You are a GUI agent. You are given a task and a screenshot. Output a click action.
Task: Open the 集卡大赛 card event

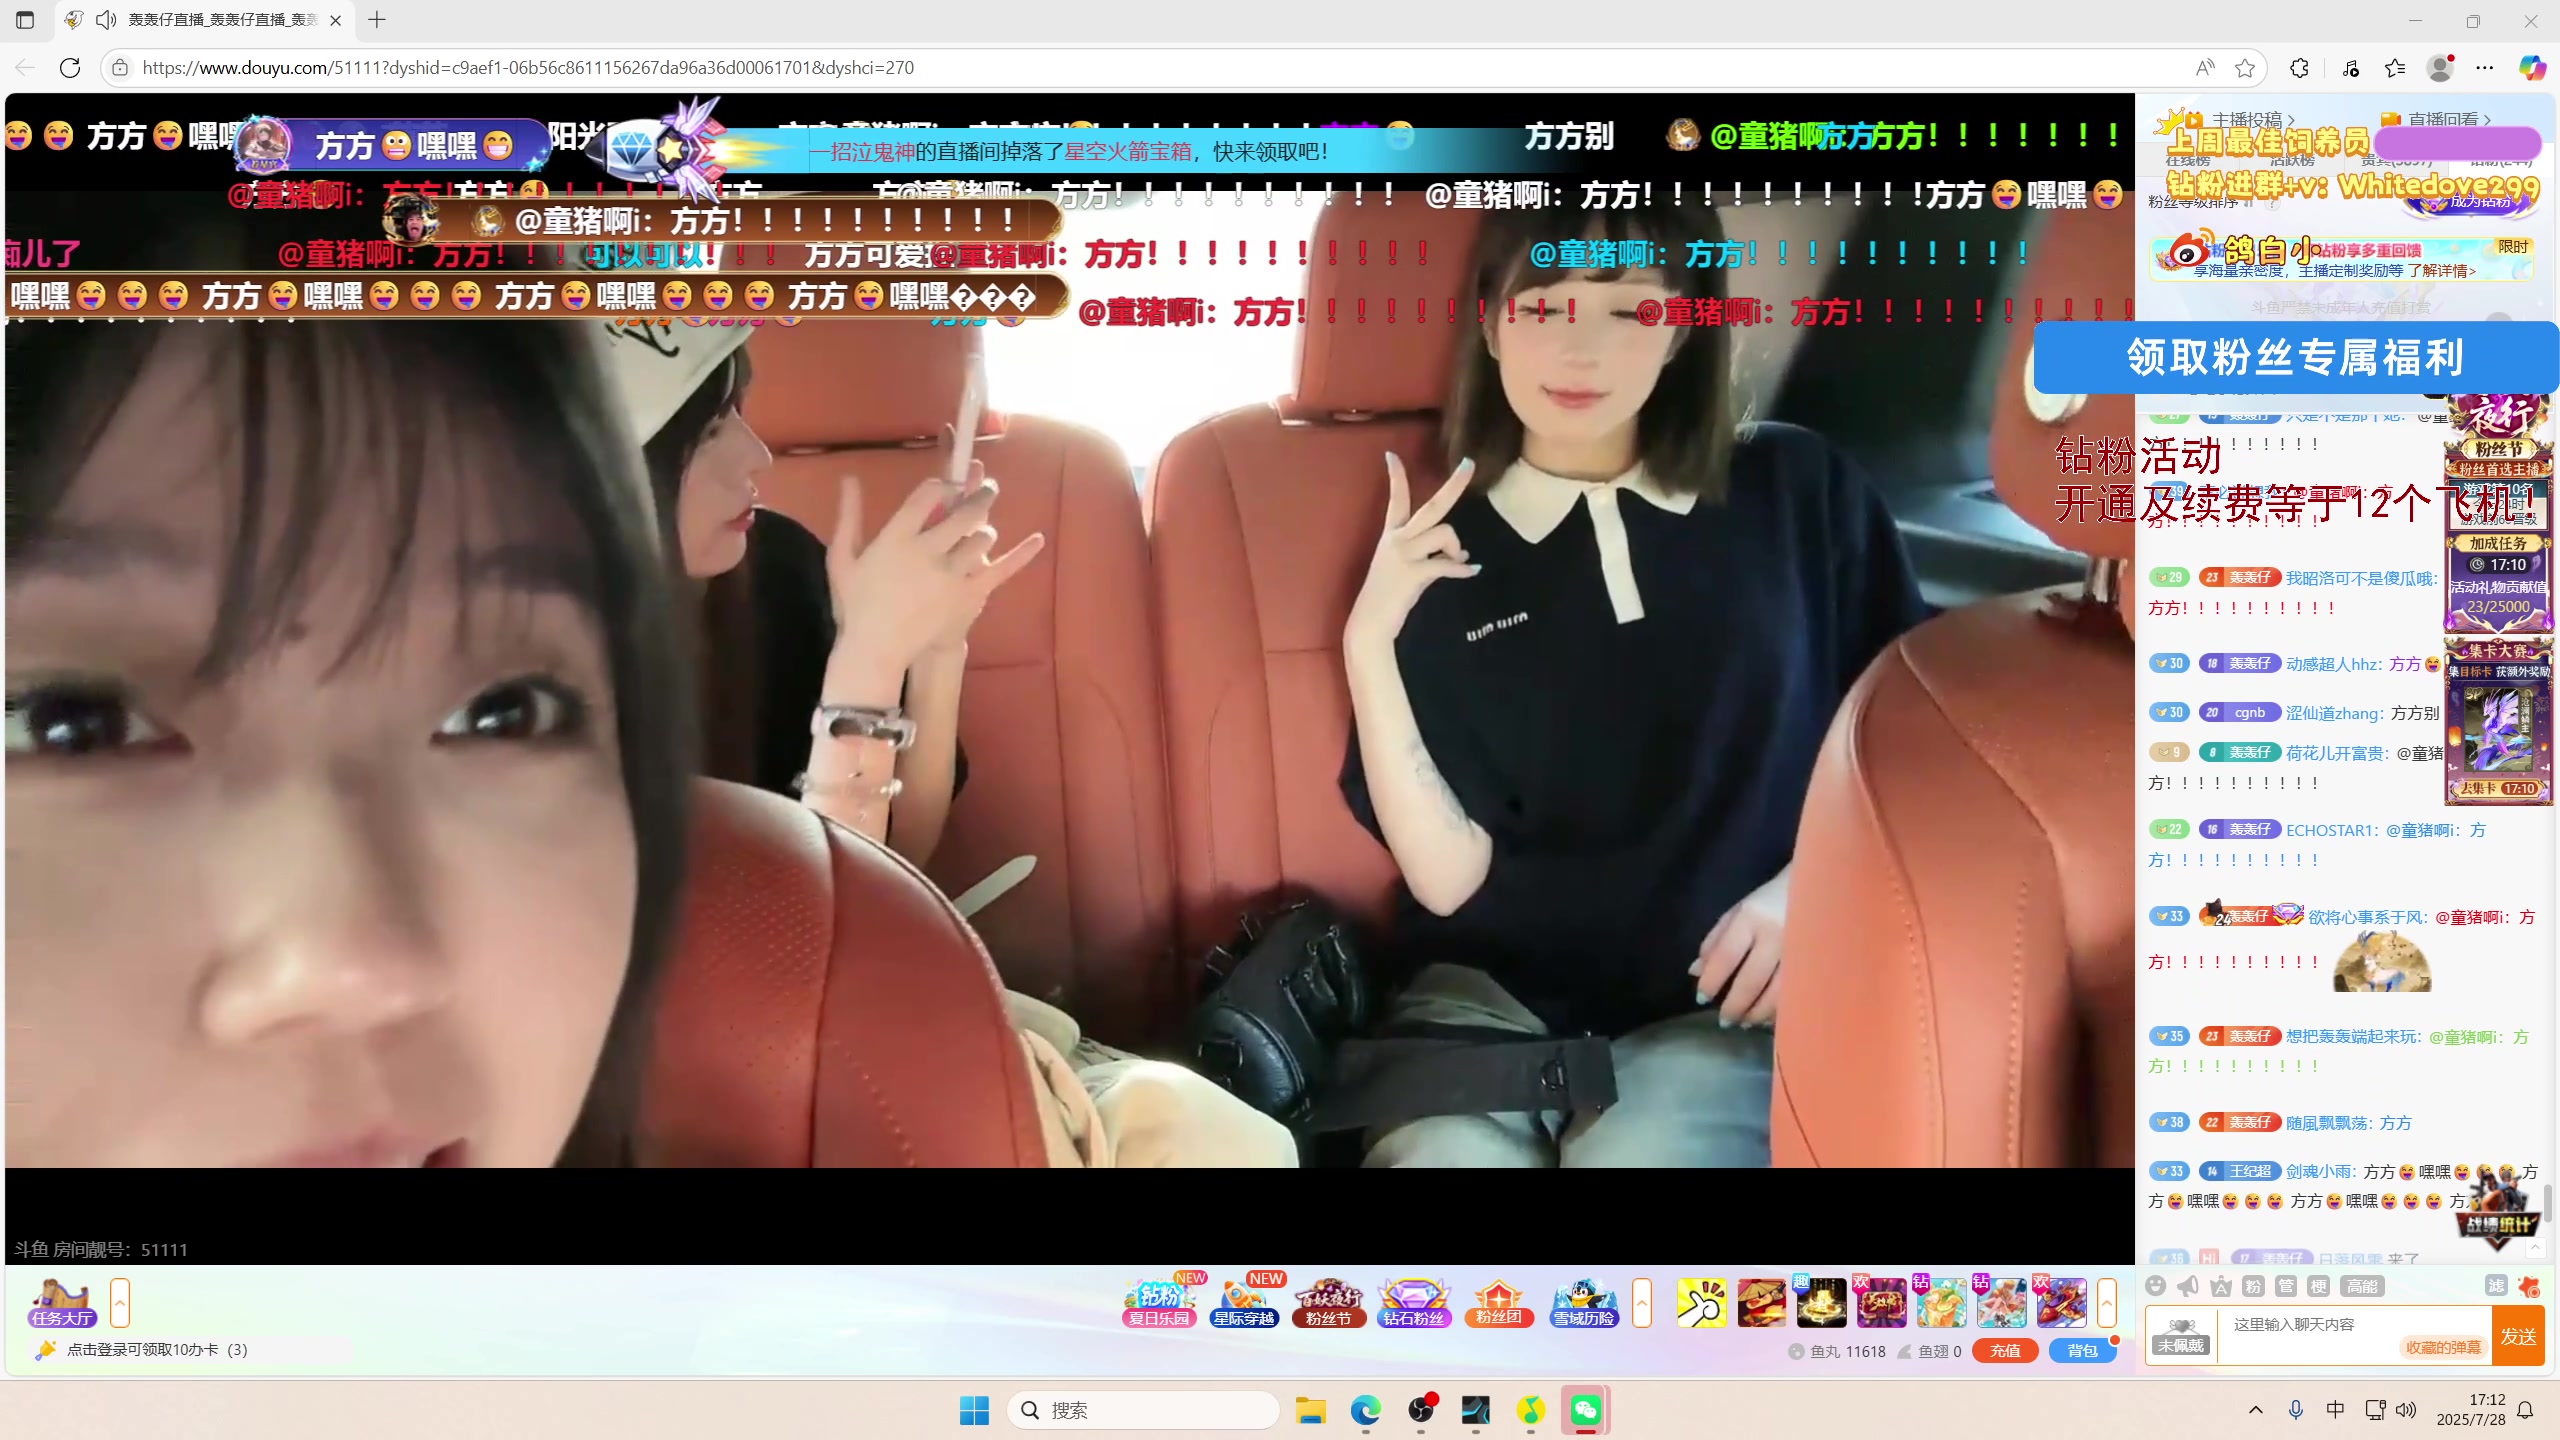coord(2498,721)
